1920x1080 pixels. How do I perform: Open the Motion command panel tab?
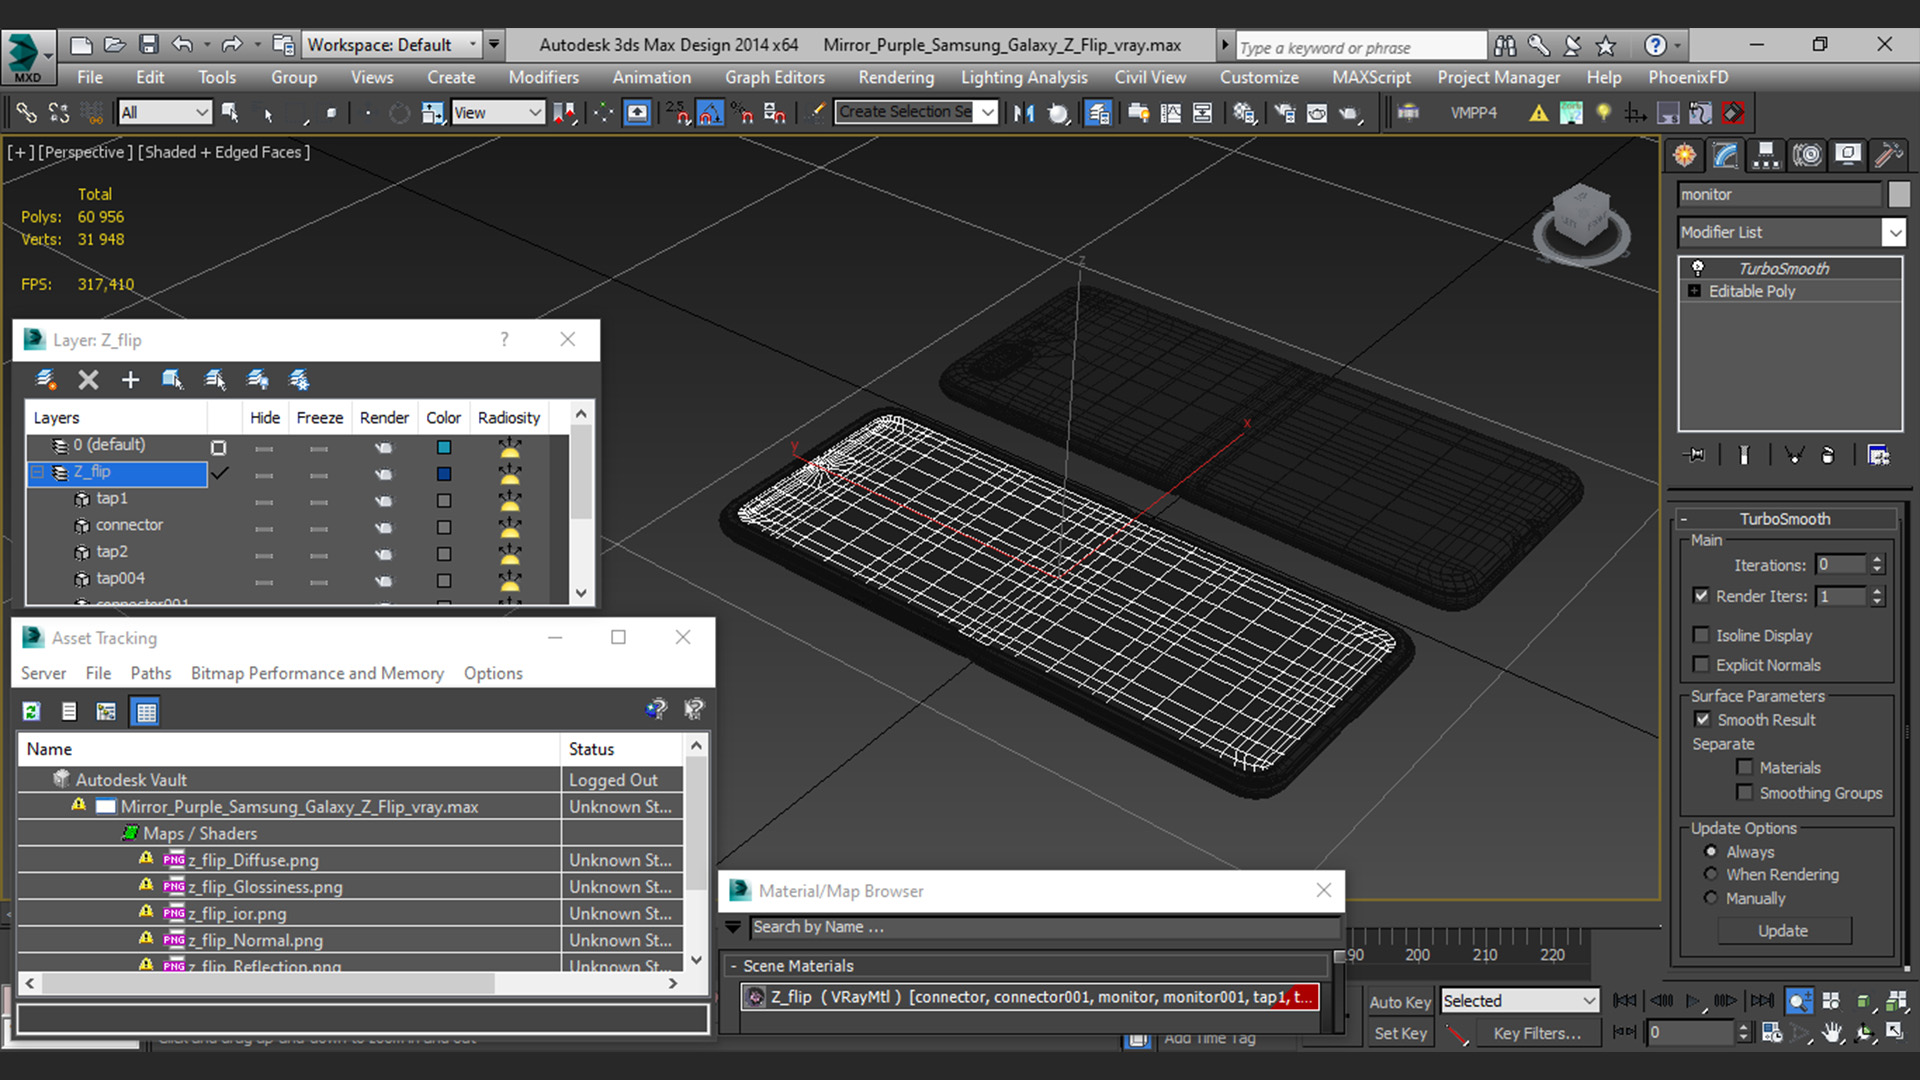(1807, 155)
